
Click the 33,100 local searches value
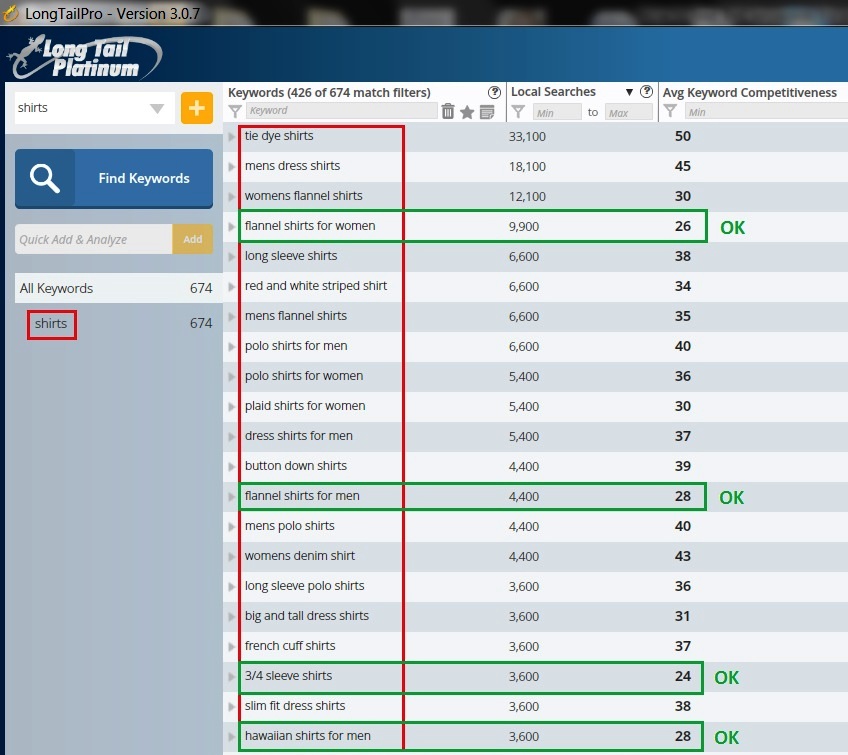tap(527, 137)
